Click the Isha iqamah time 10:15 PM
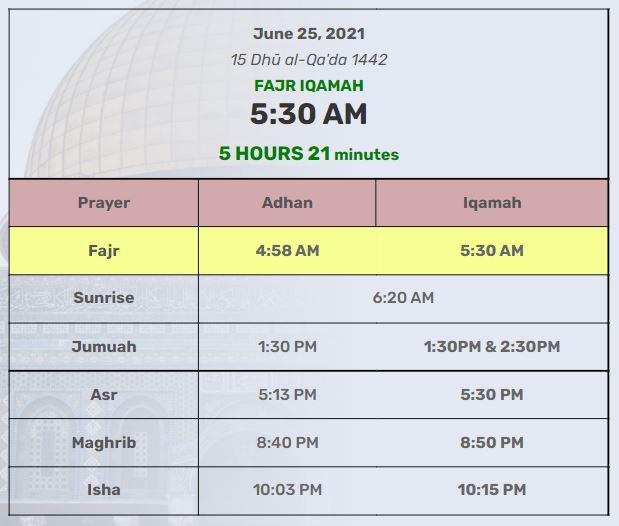This screenshot has height=526, width=619. [x=492, y=490]
